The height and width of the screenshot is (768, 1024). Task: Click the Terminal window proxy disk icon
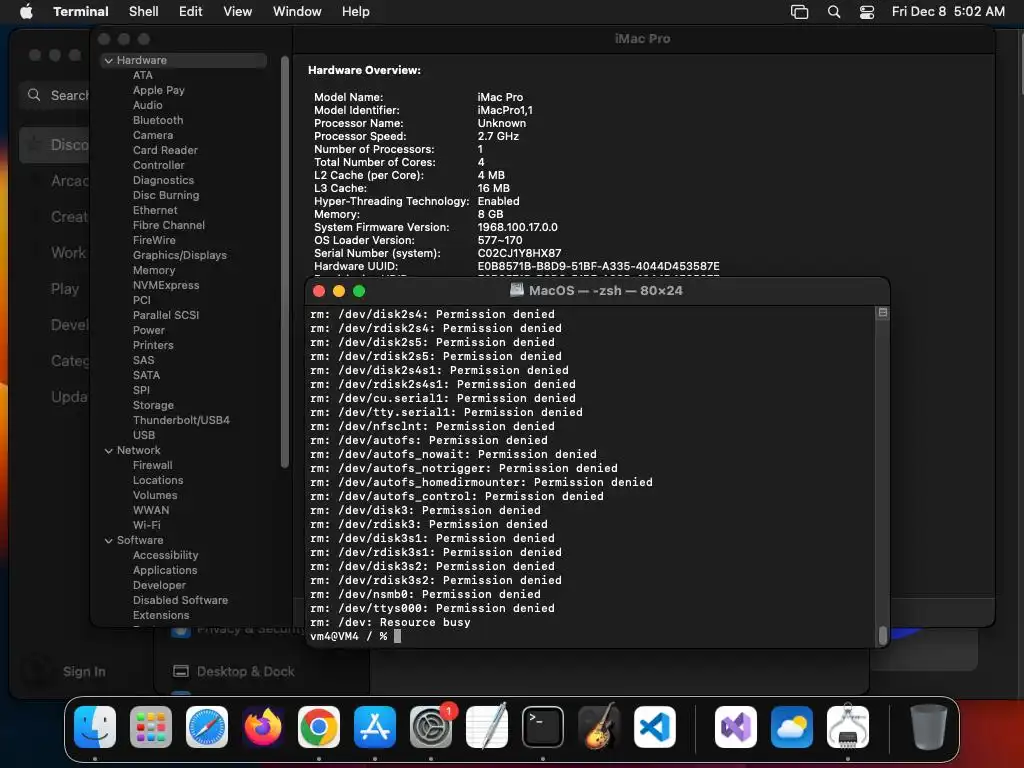pyautogui.click(x=517, y=290)
